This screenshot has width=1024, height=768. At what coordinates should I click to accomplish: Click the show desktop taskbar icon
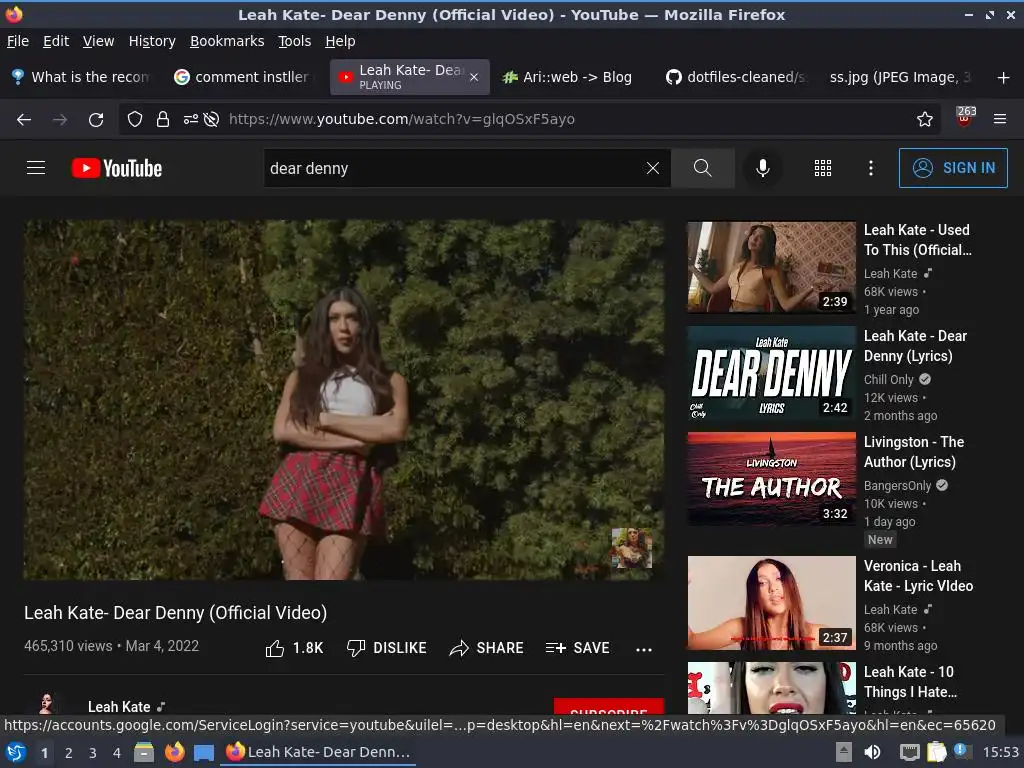click(x=204, y=752)
